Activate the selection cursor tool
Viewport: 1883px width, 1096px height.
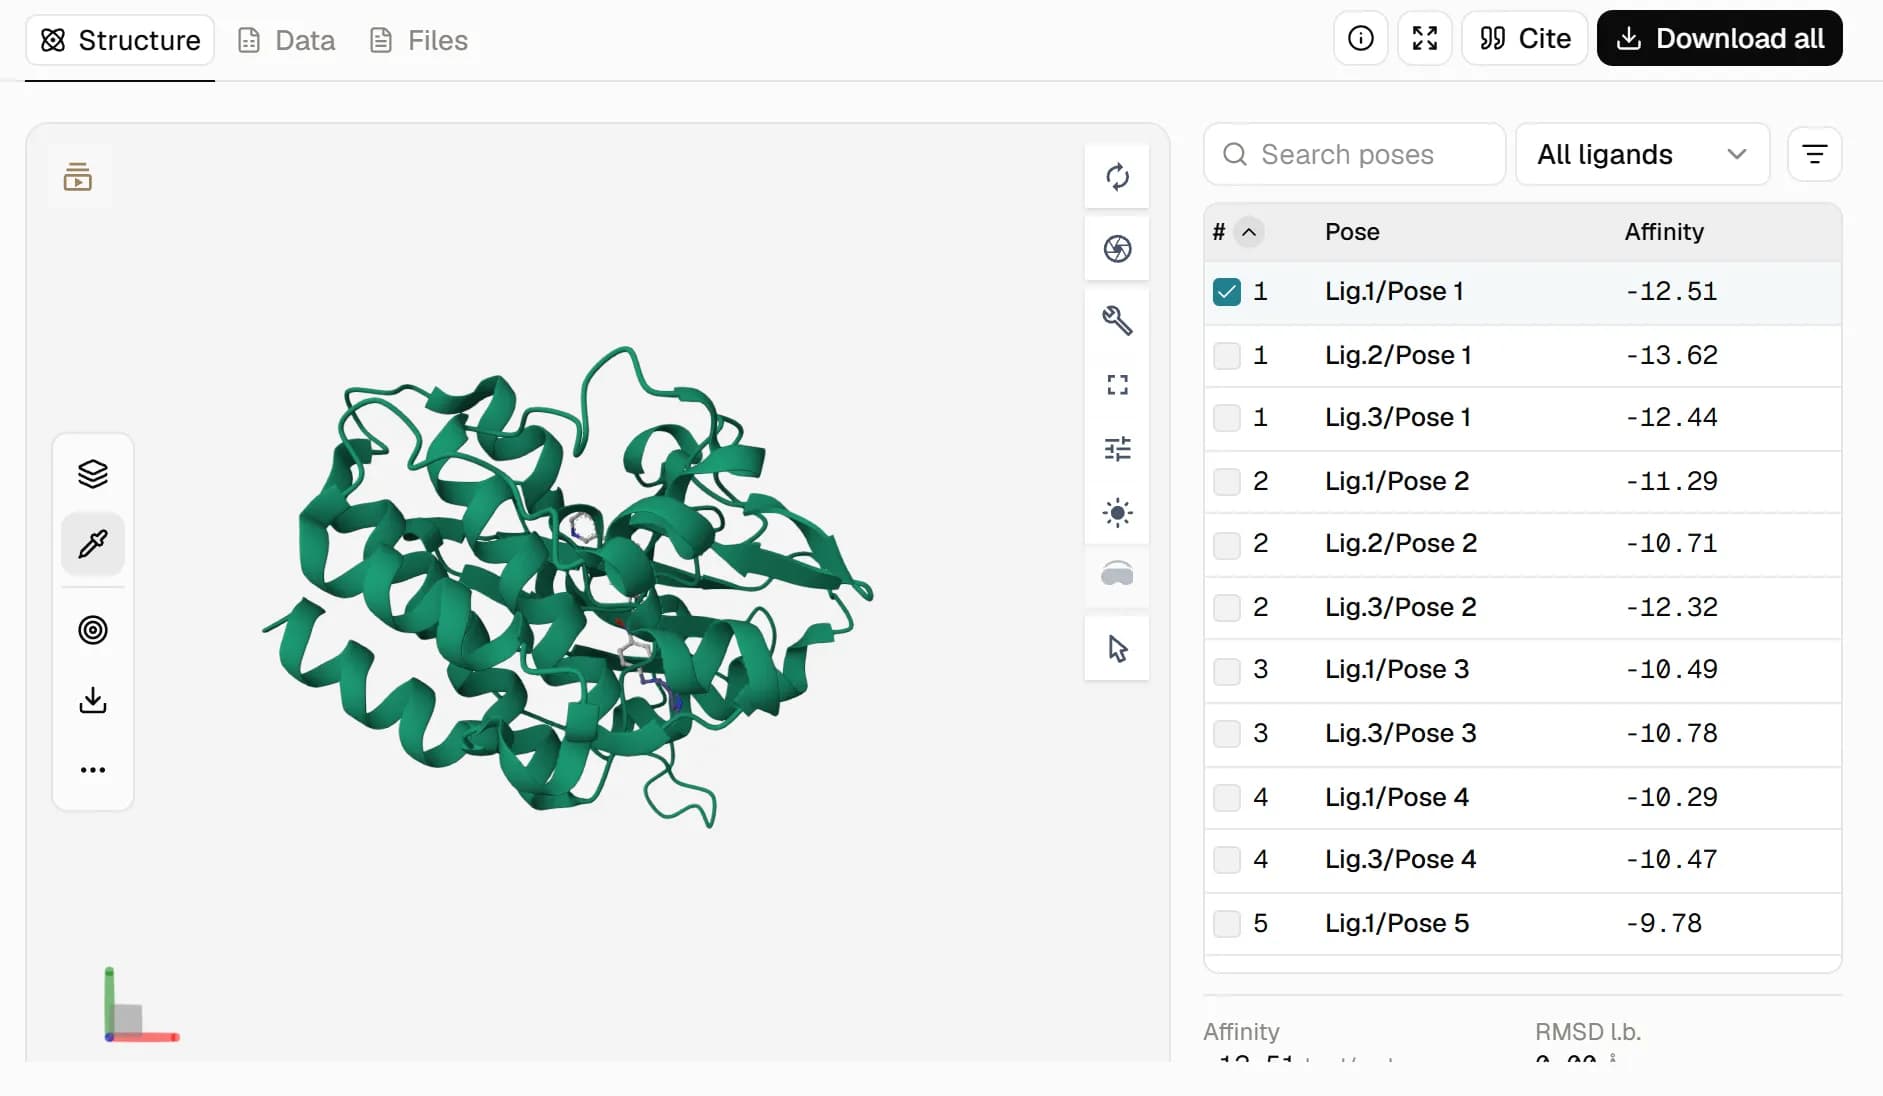[x=1117, y=649]
